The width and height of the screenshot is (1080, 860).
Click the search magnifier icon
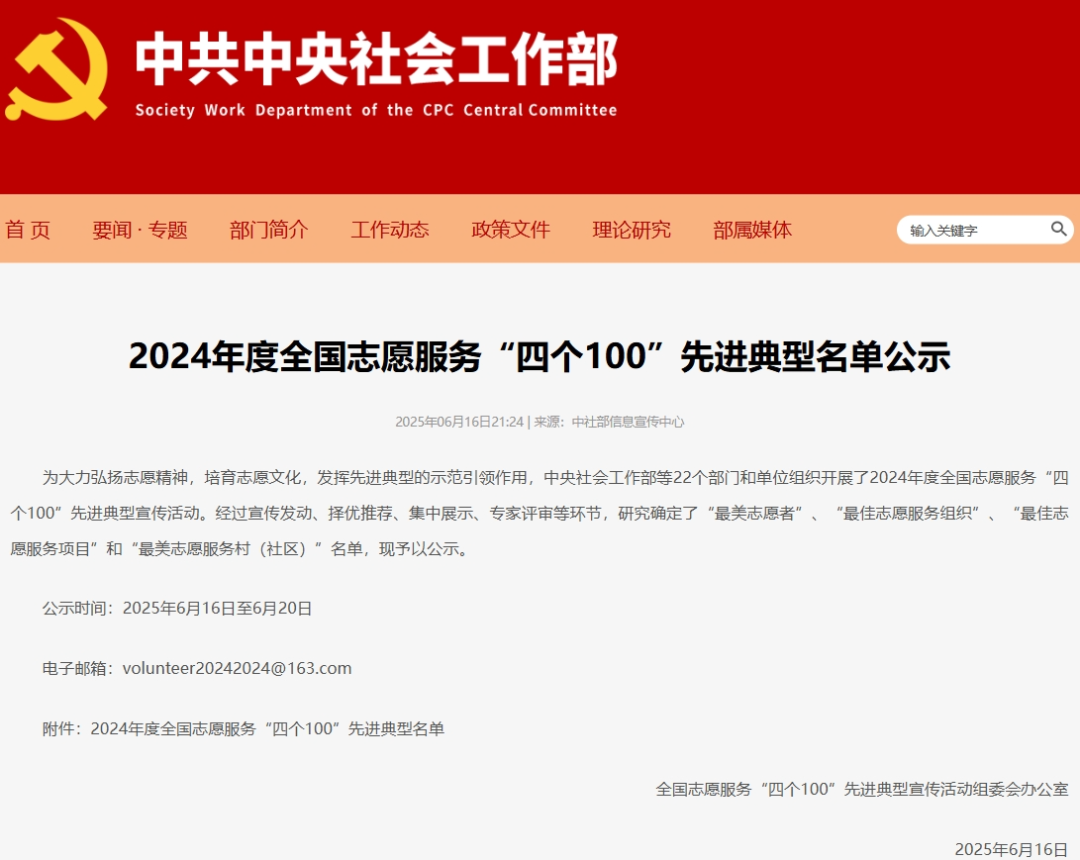coord(1059,229)
